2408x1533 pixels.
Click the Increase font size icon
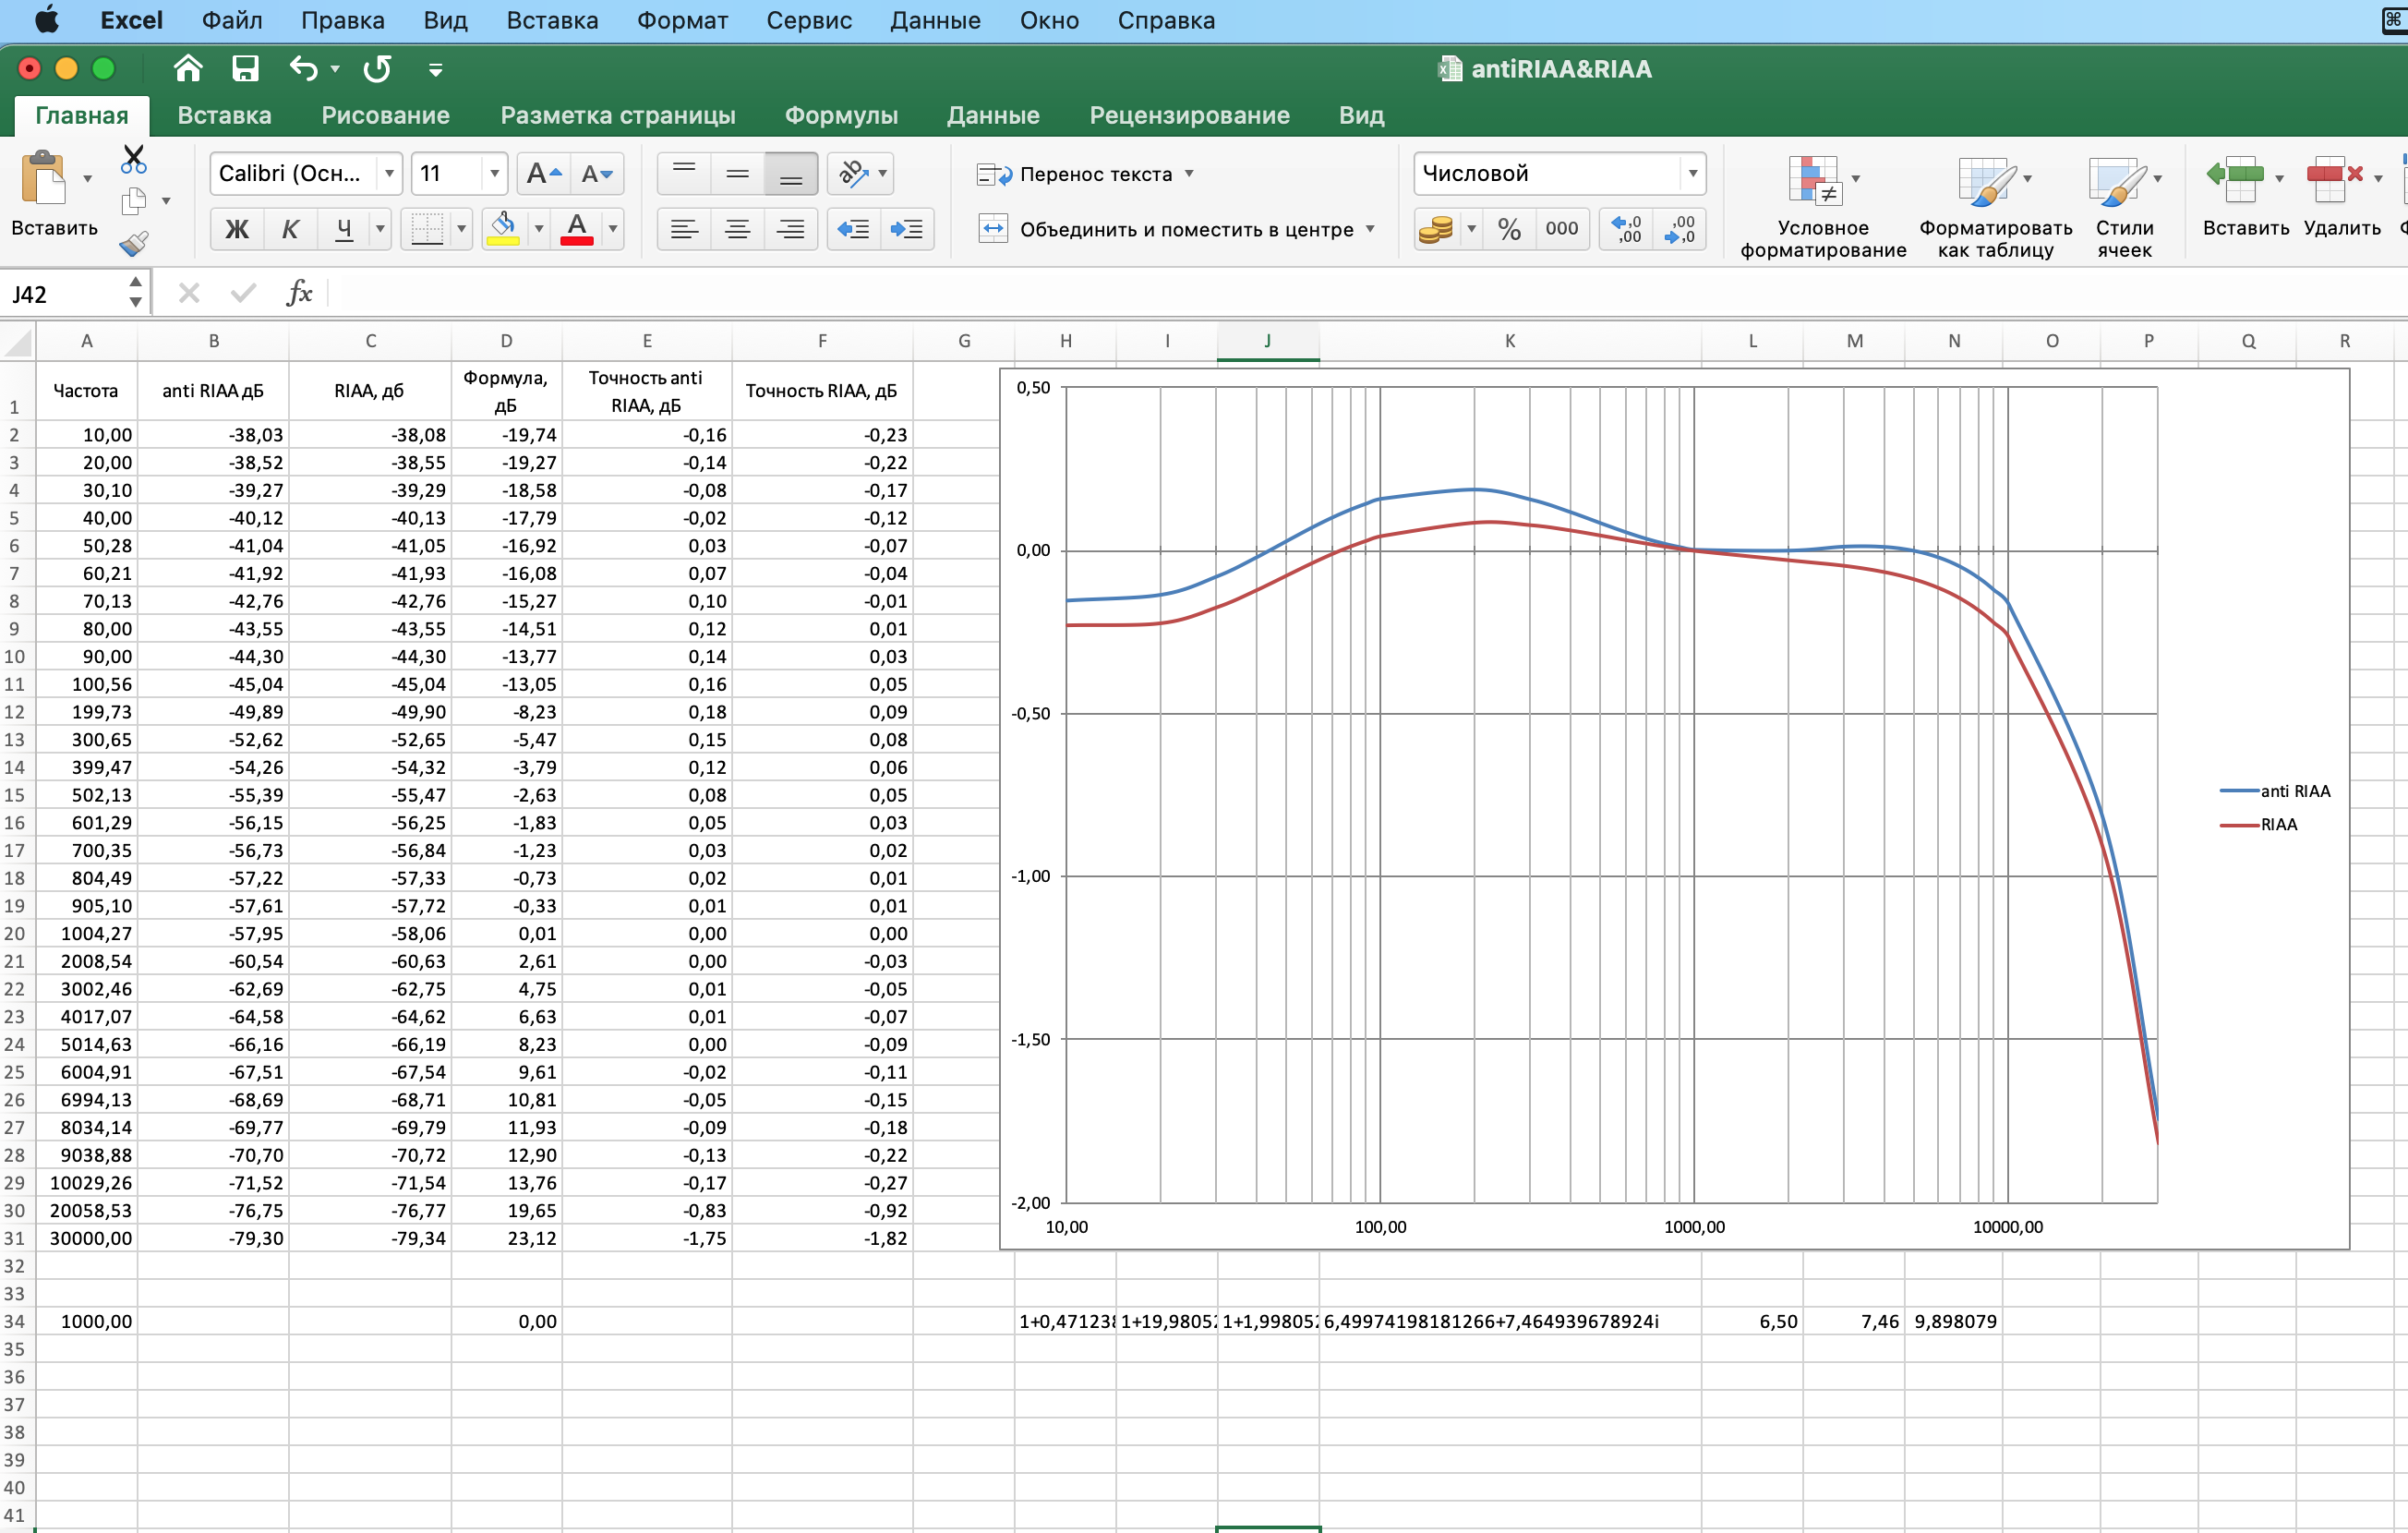[x=543, y=174]
